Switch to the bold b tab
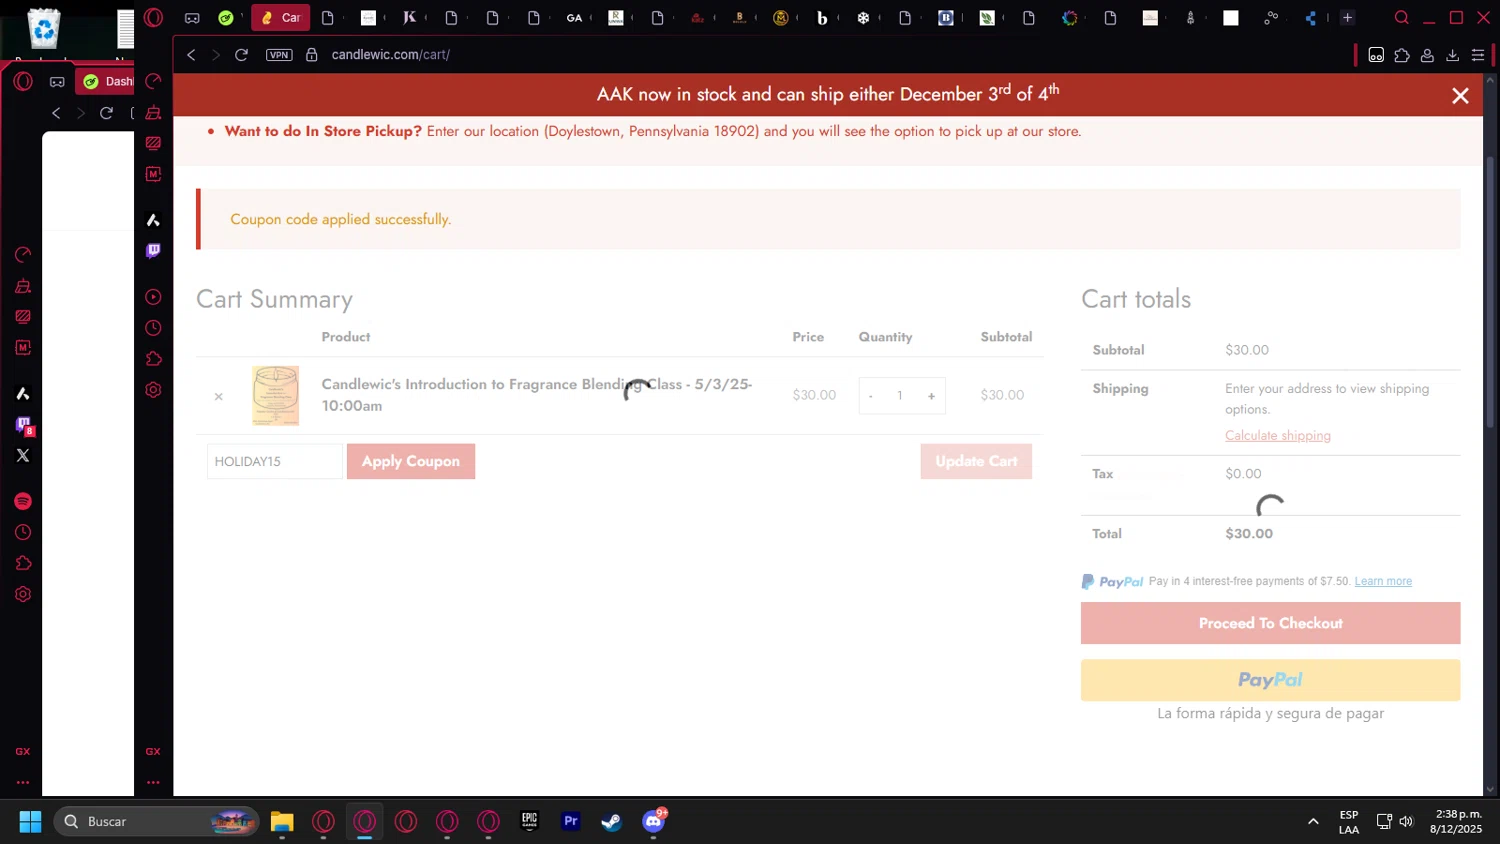 (x=822, y=18)
